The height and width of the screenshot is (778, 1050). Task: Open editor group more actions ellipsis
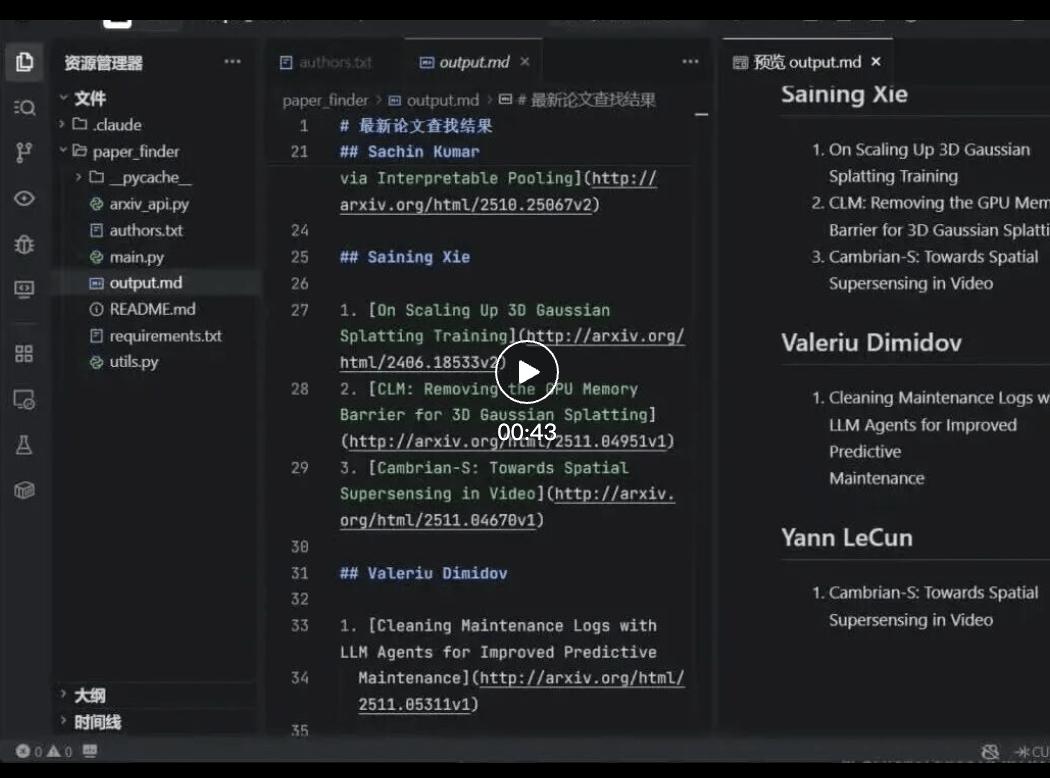coord(690,62)
